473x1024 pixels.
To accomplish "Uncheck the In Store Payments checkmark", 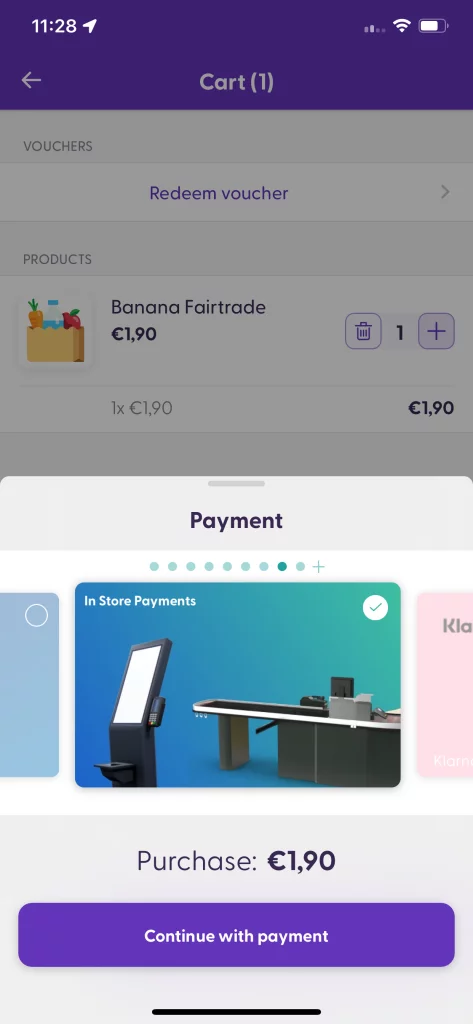I will click(x=375, y=608).
